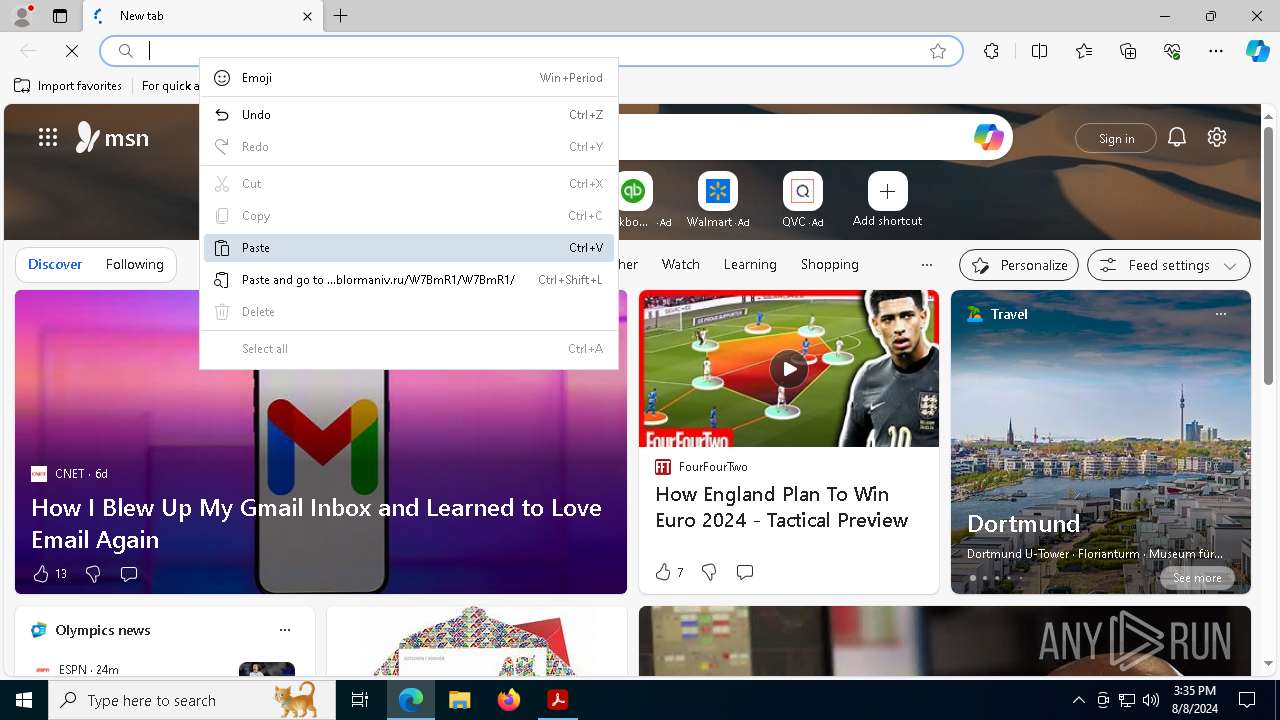
Task: Open comments on the FourFourTwo article
Action: coord(745,572)
